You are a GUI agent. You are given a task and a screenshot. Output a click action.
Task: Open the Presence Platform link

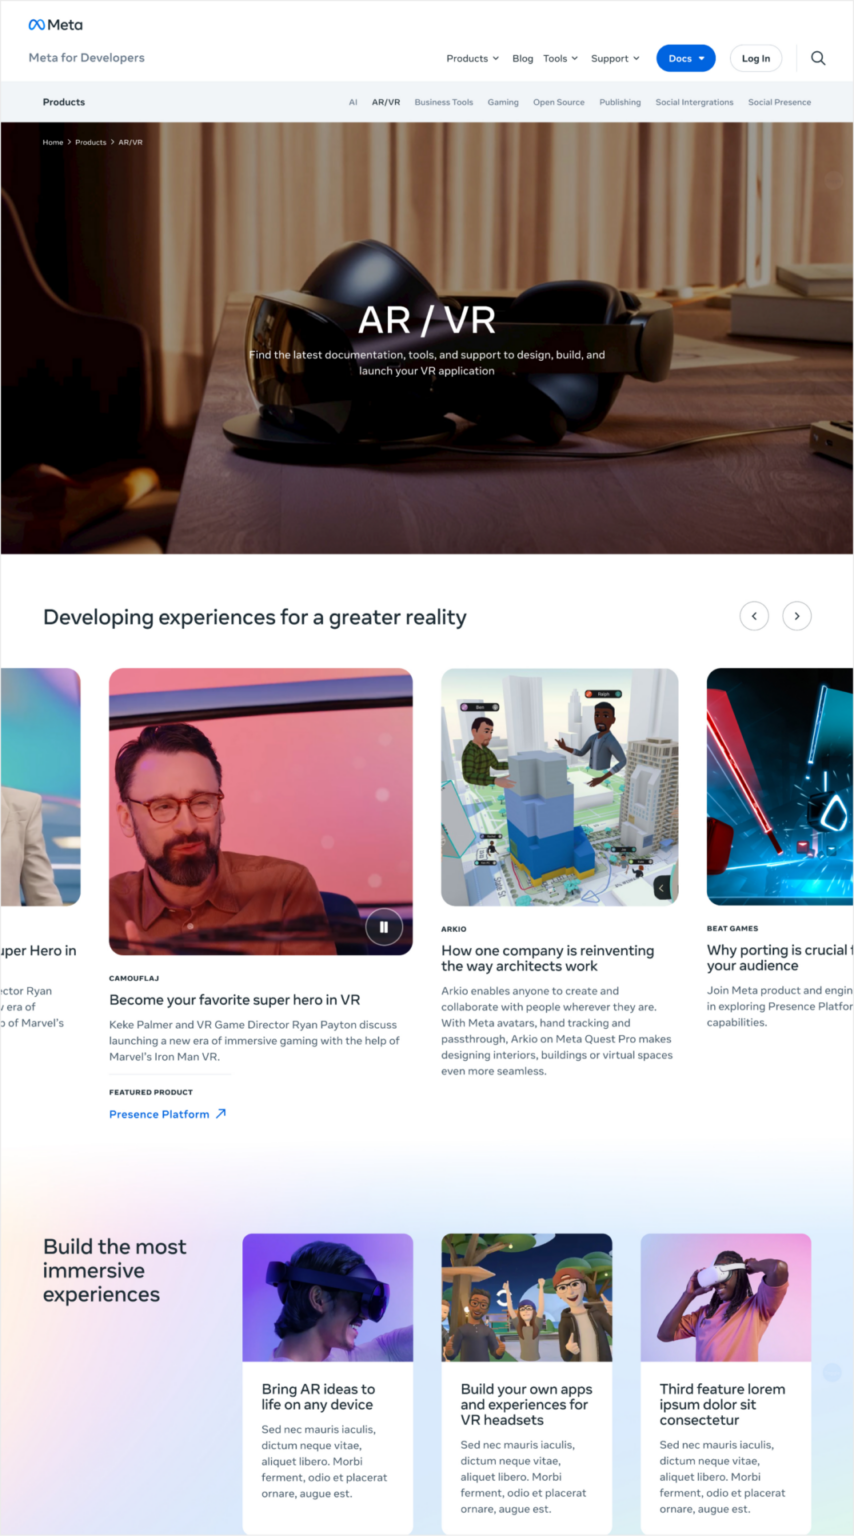(x=159, y=1113)
